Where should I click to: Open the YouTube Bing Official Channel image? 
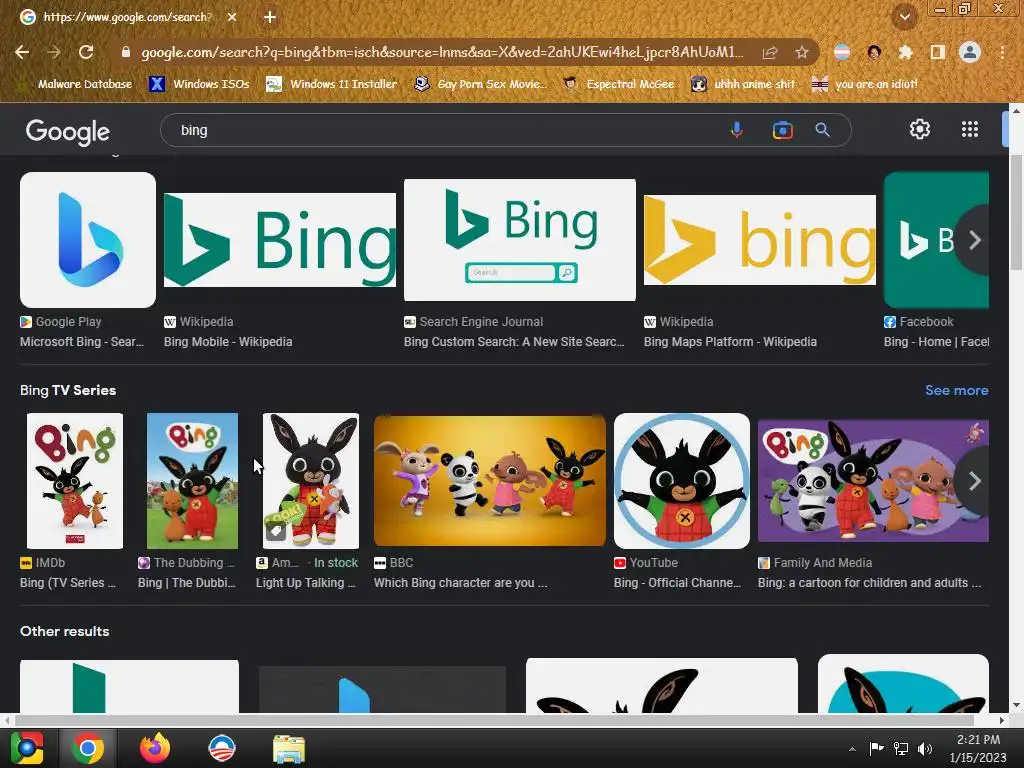[682, 481]
